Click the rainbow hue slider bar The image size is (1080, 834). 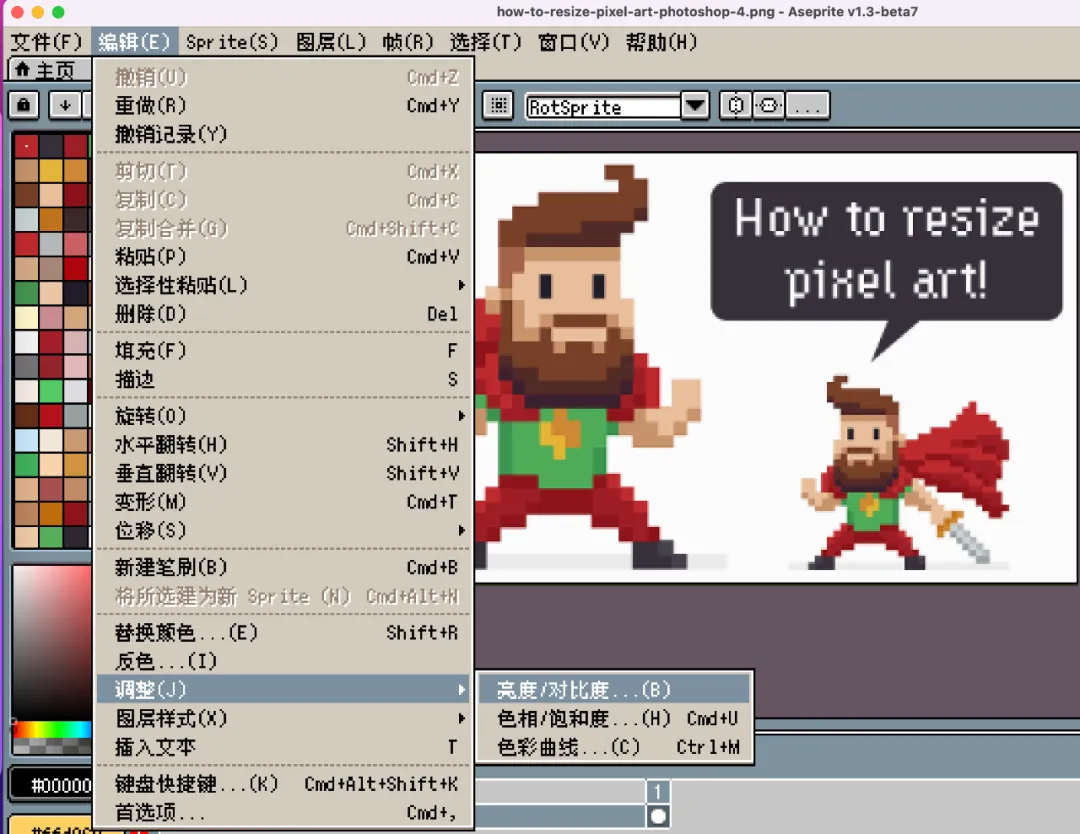[52, 729]
